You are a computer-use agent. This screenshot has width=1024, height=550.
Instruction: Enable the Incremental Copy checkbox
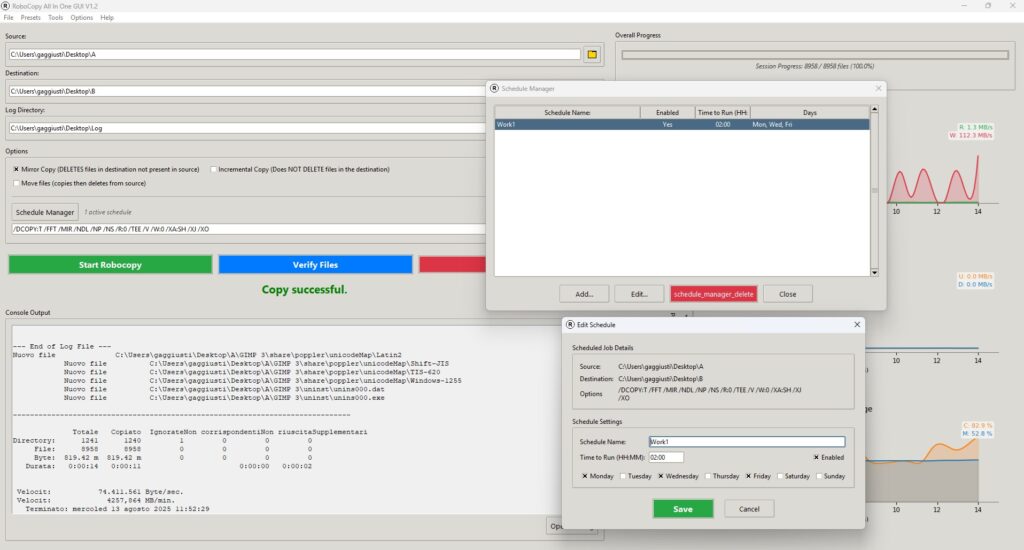213,169
